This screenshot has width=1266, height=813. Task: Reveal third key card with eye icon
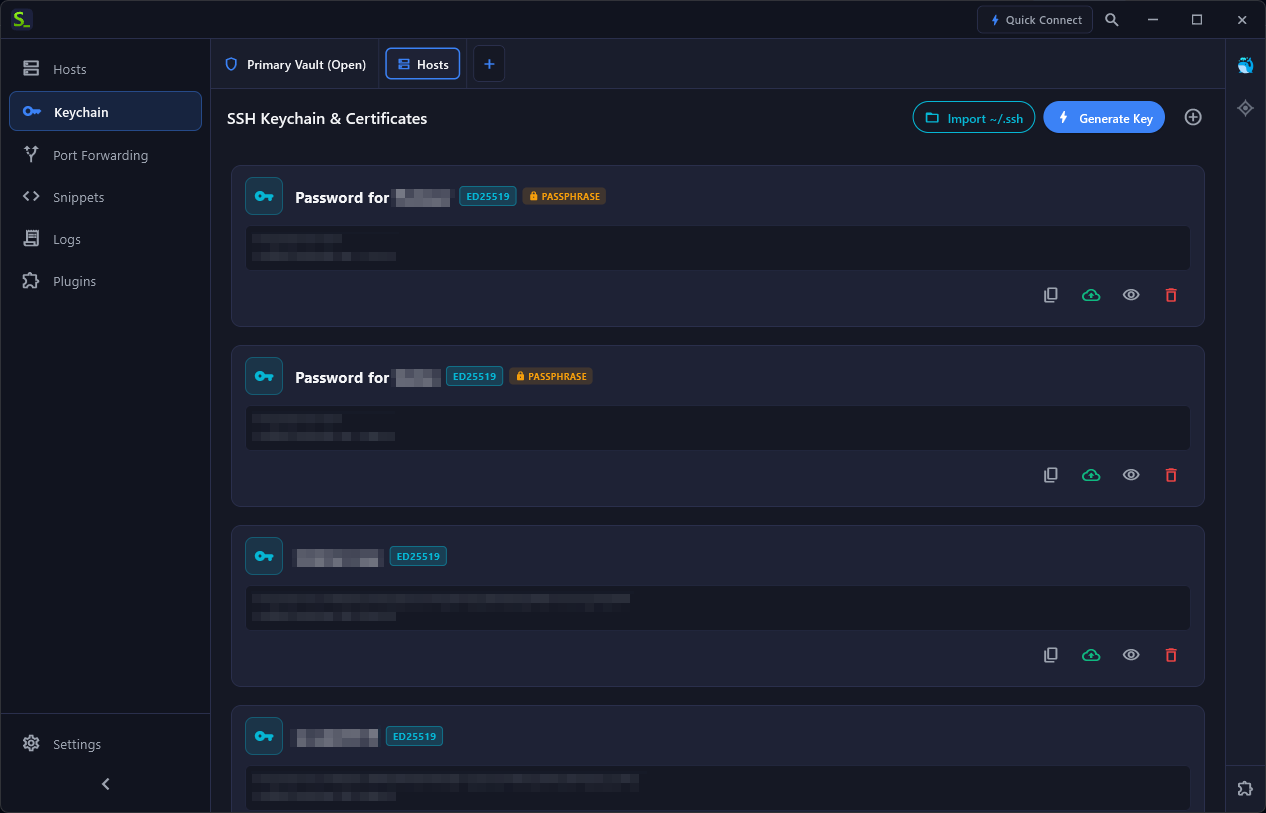(x=1131, y=655)
